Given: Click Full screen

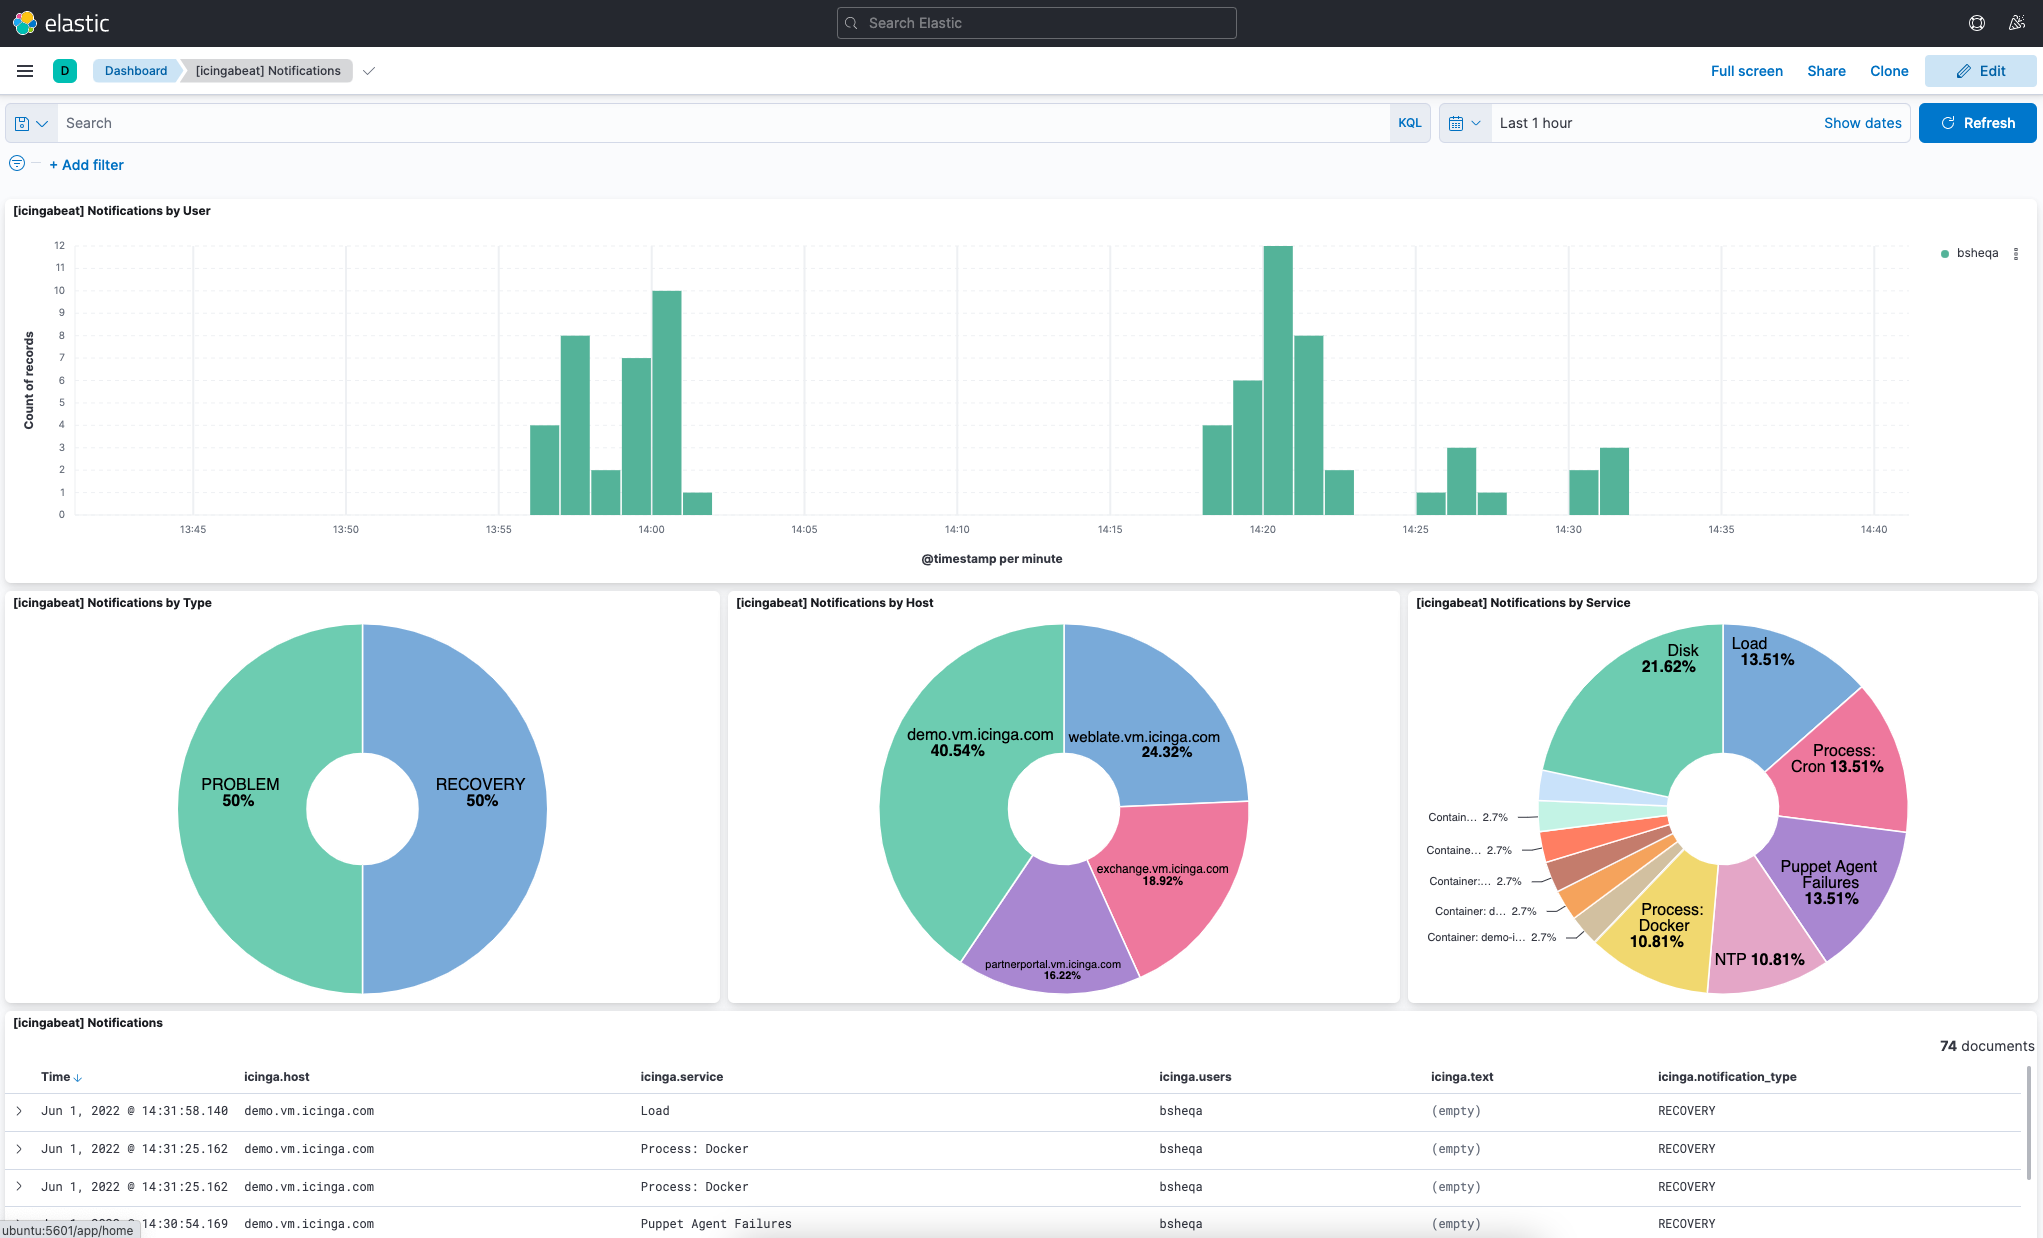Looking at the screenshot, I should coord(1747,71).
